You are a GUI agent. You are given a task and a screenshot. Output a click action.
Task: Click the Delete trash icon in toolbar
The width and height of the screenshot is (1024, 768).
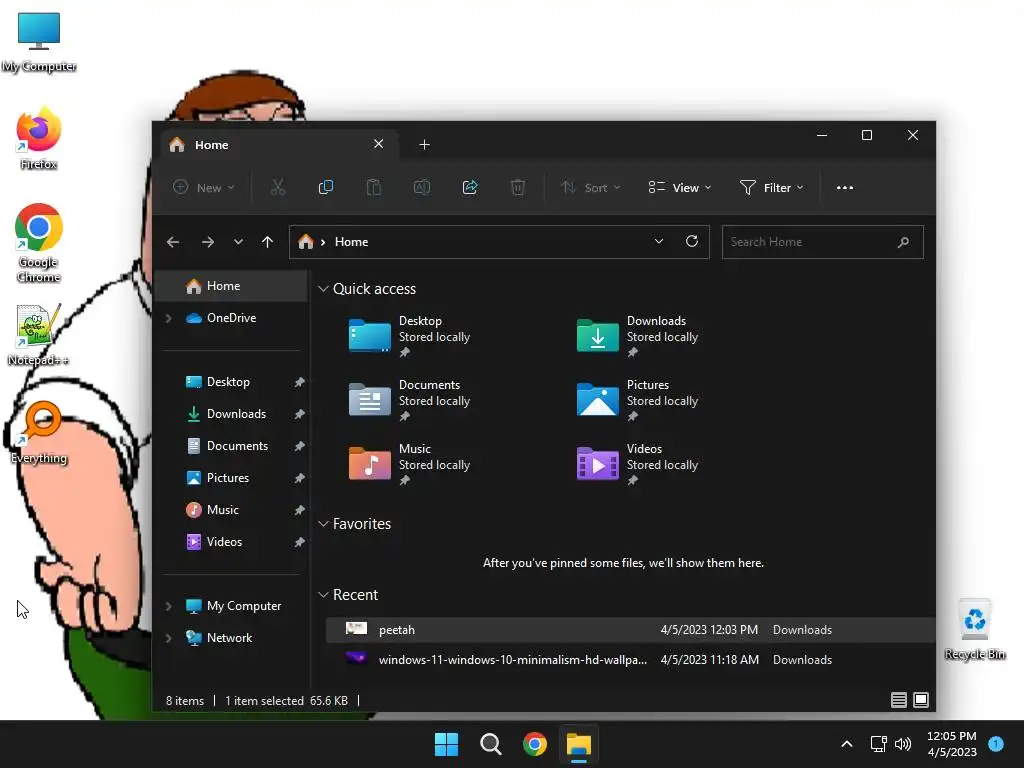[x=518, y=187]
